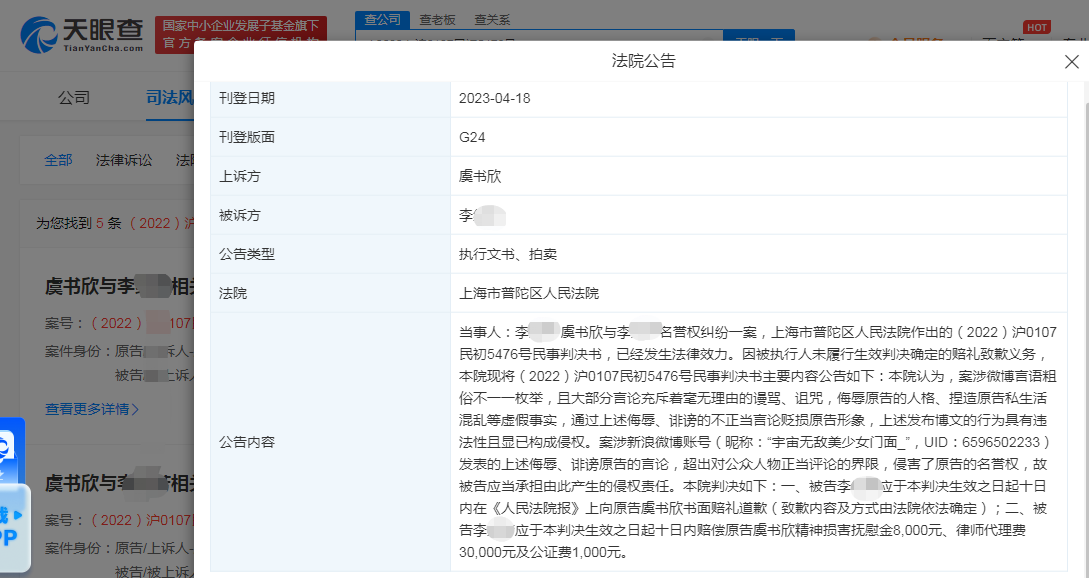The image size is (1089, 578).
Task: Select the 全部 filter
Action: 58,160
